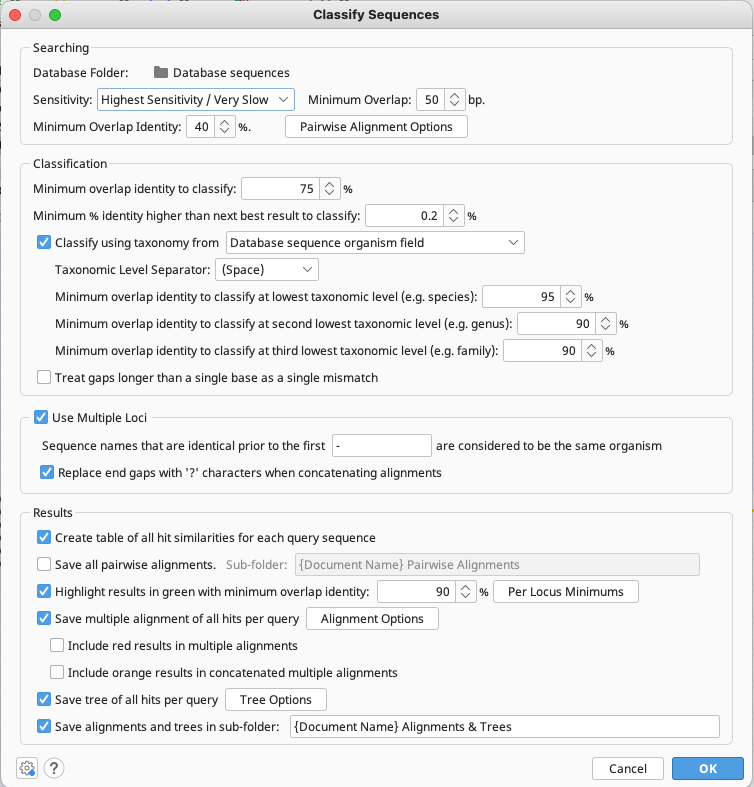
Task: Uncheck Save multiple alignment of all hits
Action: [44, 618]
